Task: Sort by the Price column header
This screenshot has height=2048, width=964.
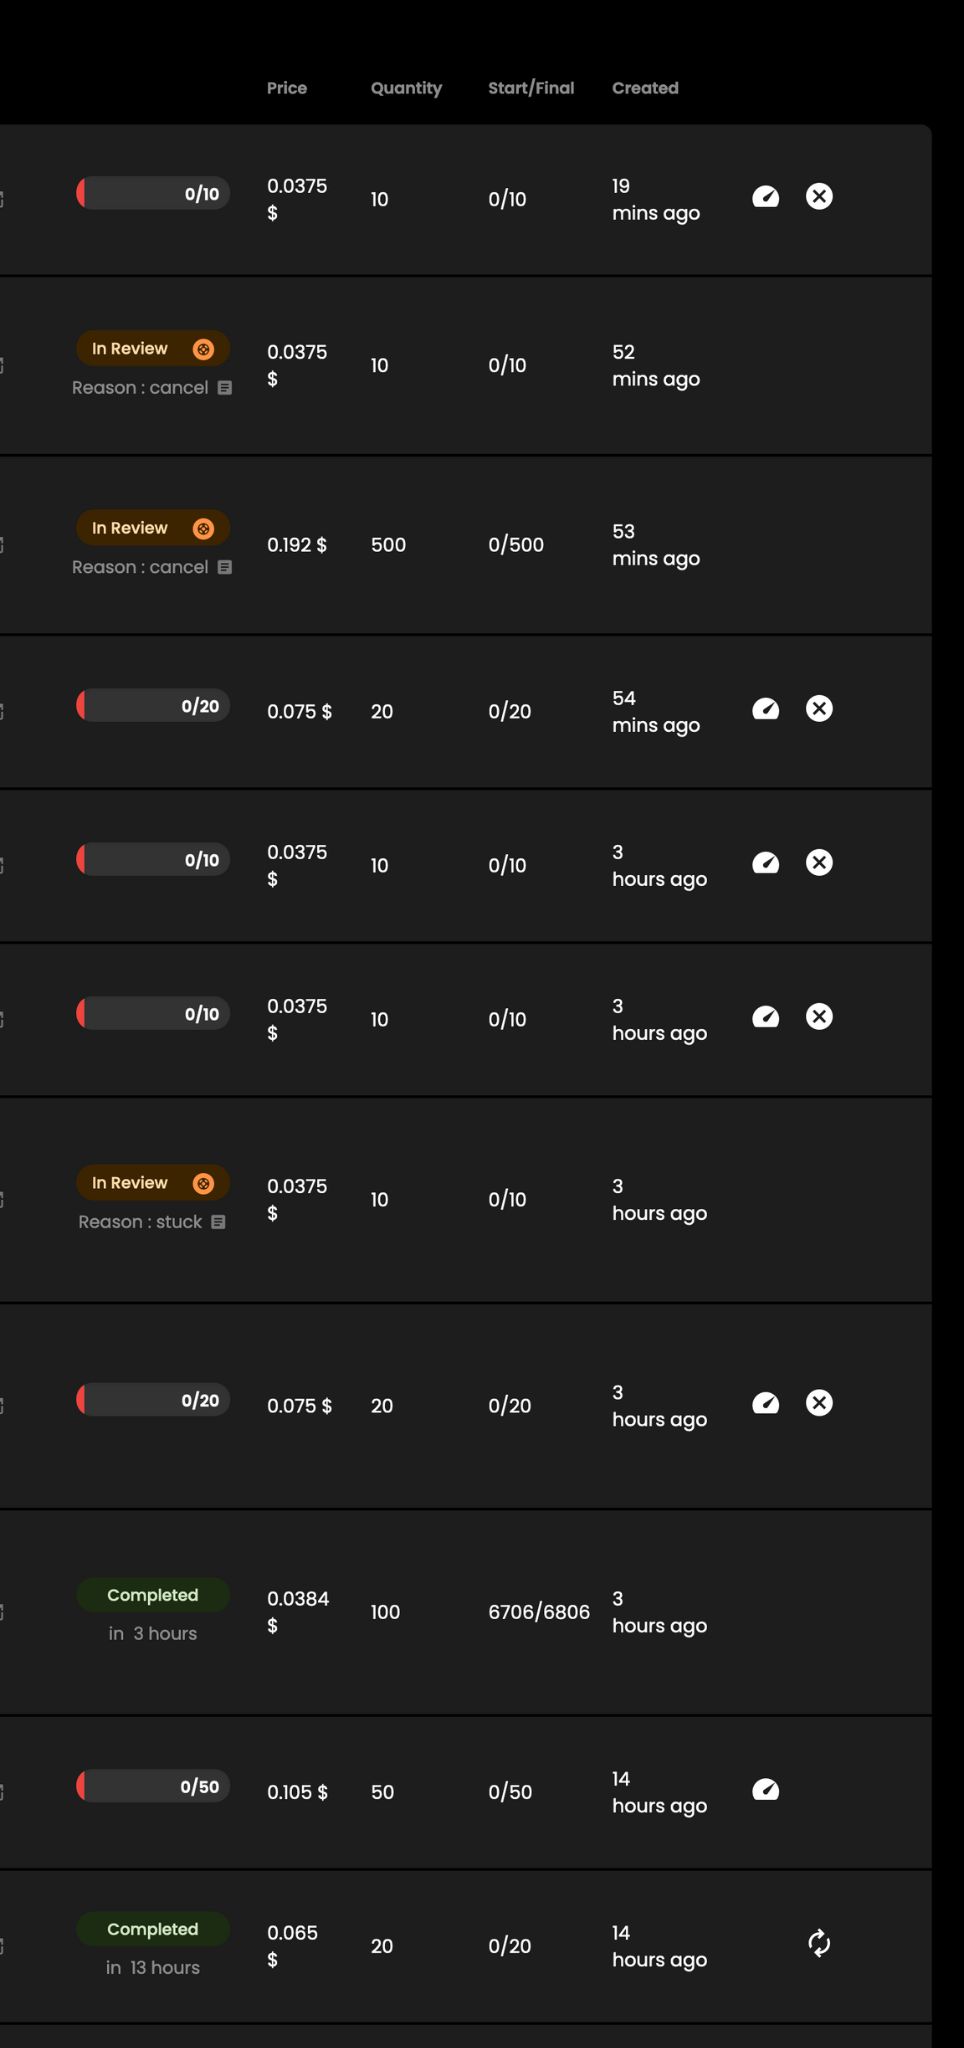Action: coord(287,88)
